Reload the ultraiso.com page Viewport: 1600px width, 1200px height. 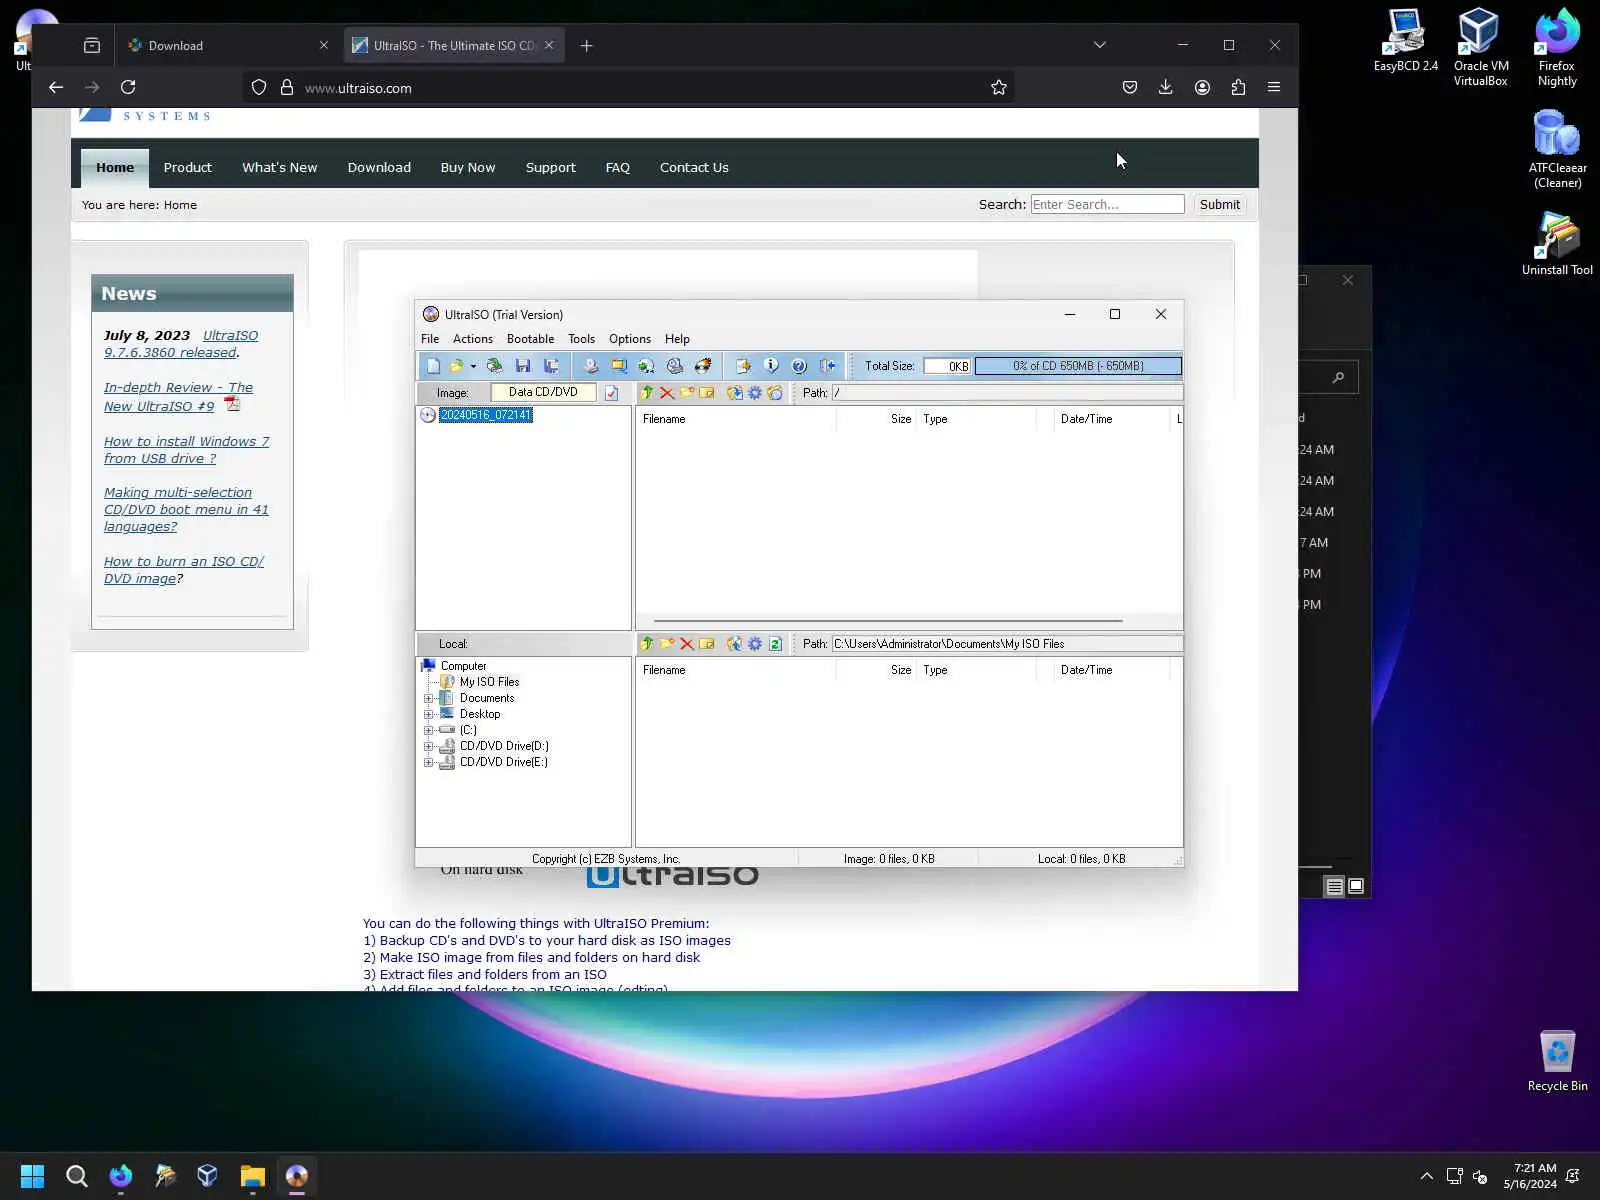pos(128,88)
